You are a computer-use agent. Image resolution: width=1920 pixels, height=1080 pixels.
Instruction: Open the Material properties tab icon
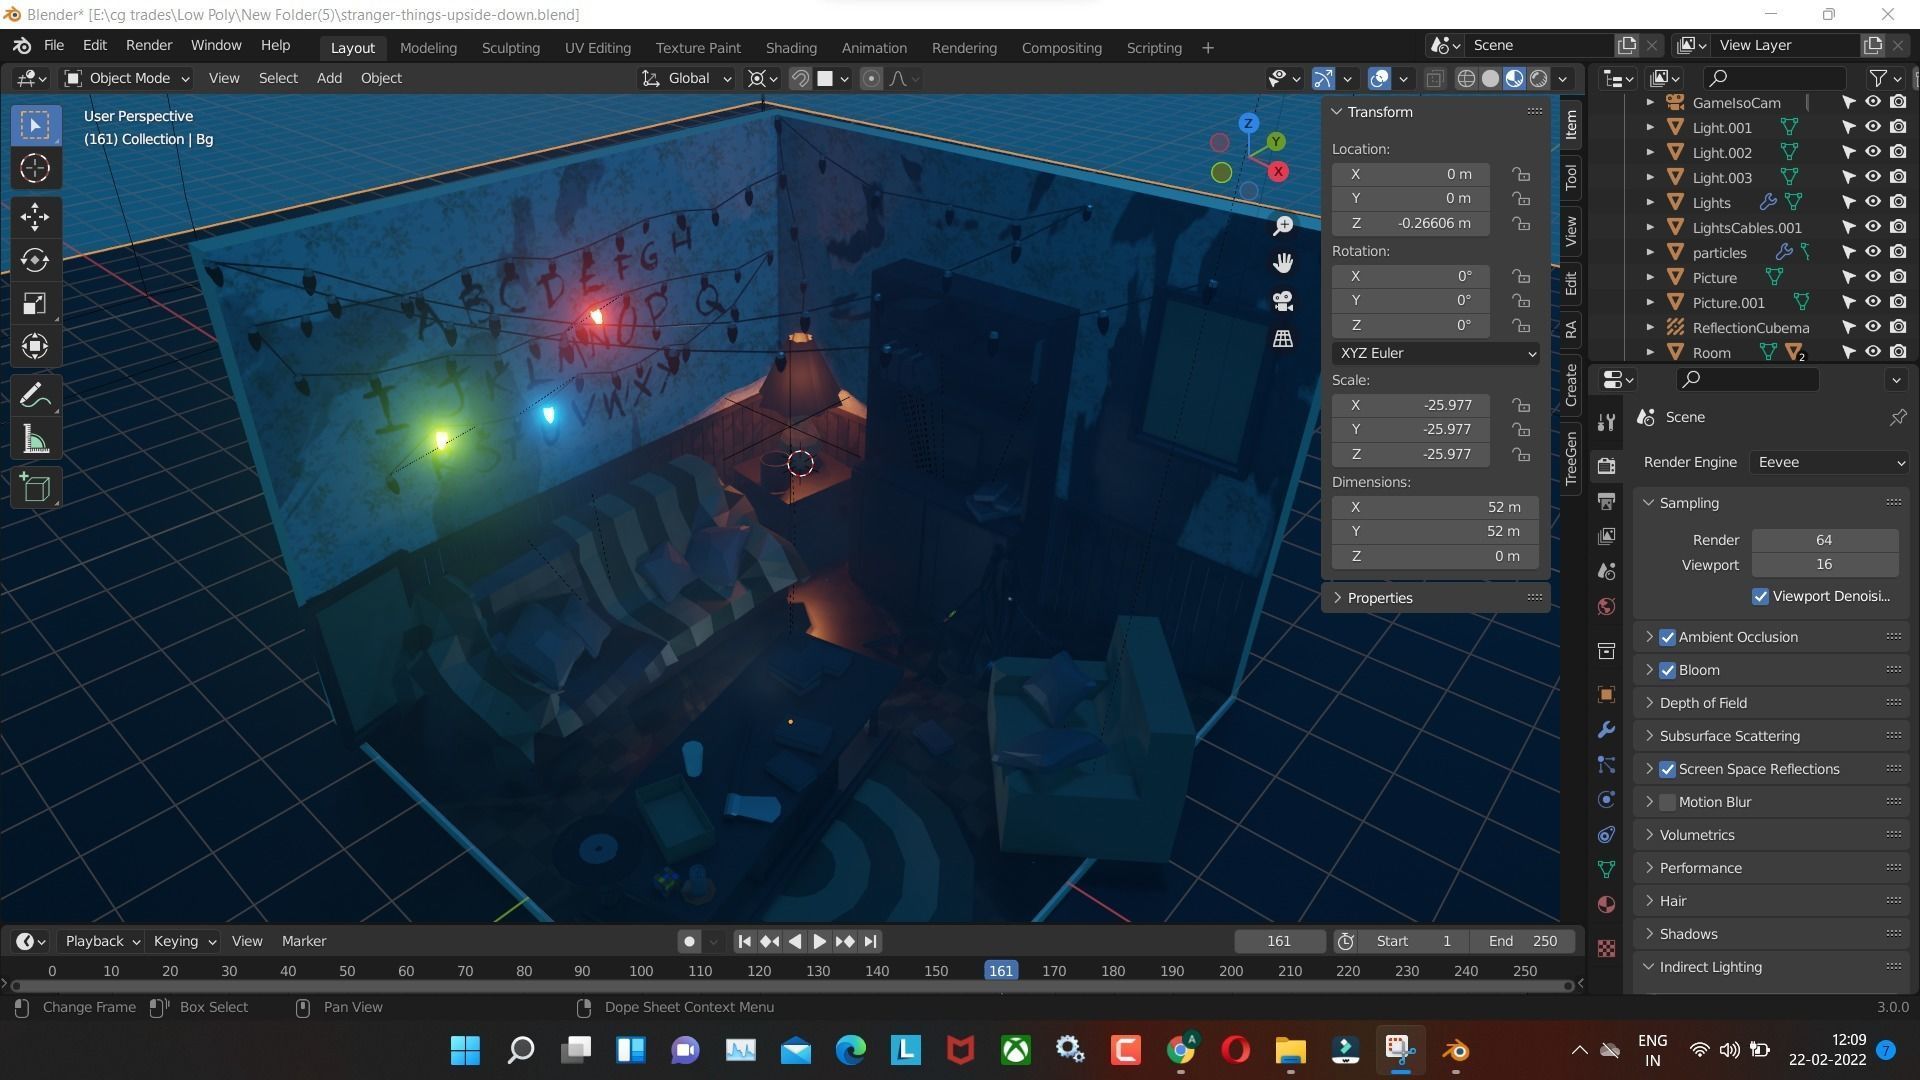click(x=1606, y=905)
